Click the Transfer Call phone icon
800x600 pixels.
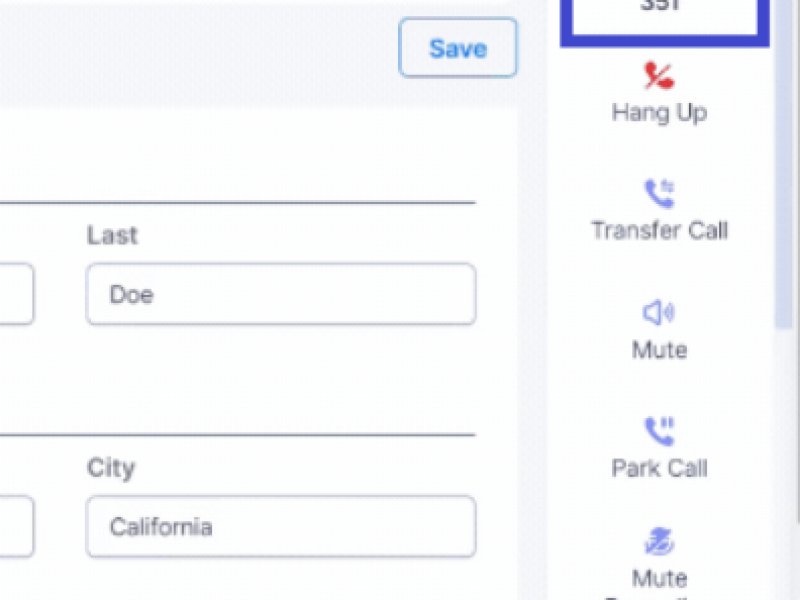[x=659, y=193]
